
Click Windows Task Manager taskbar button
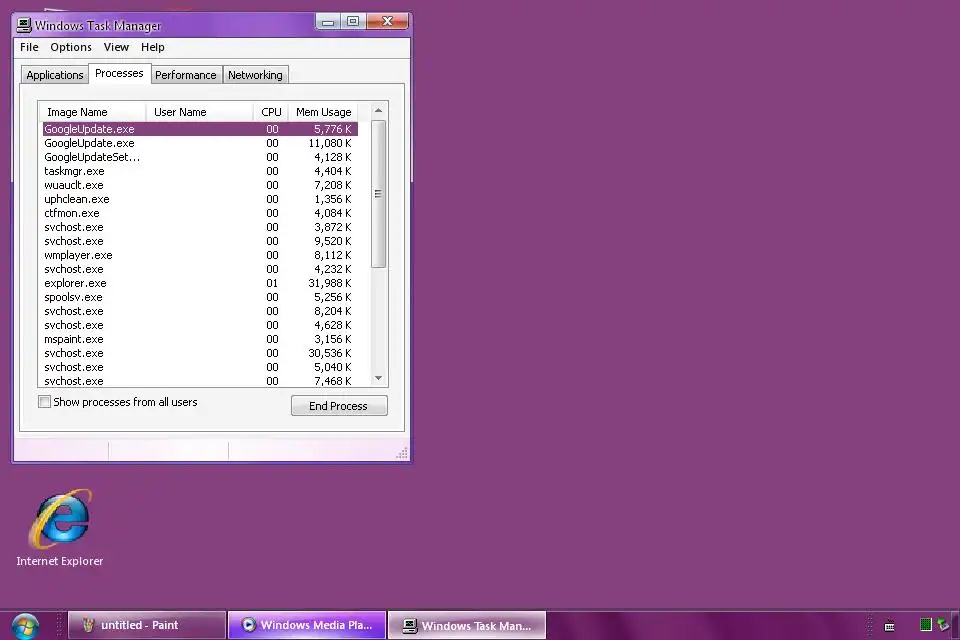[x=467, y=625]
